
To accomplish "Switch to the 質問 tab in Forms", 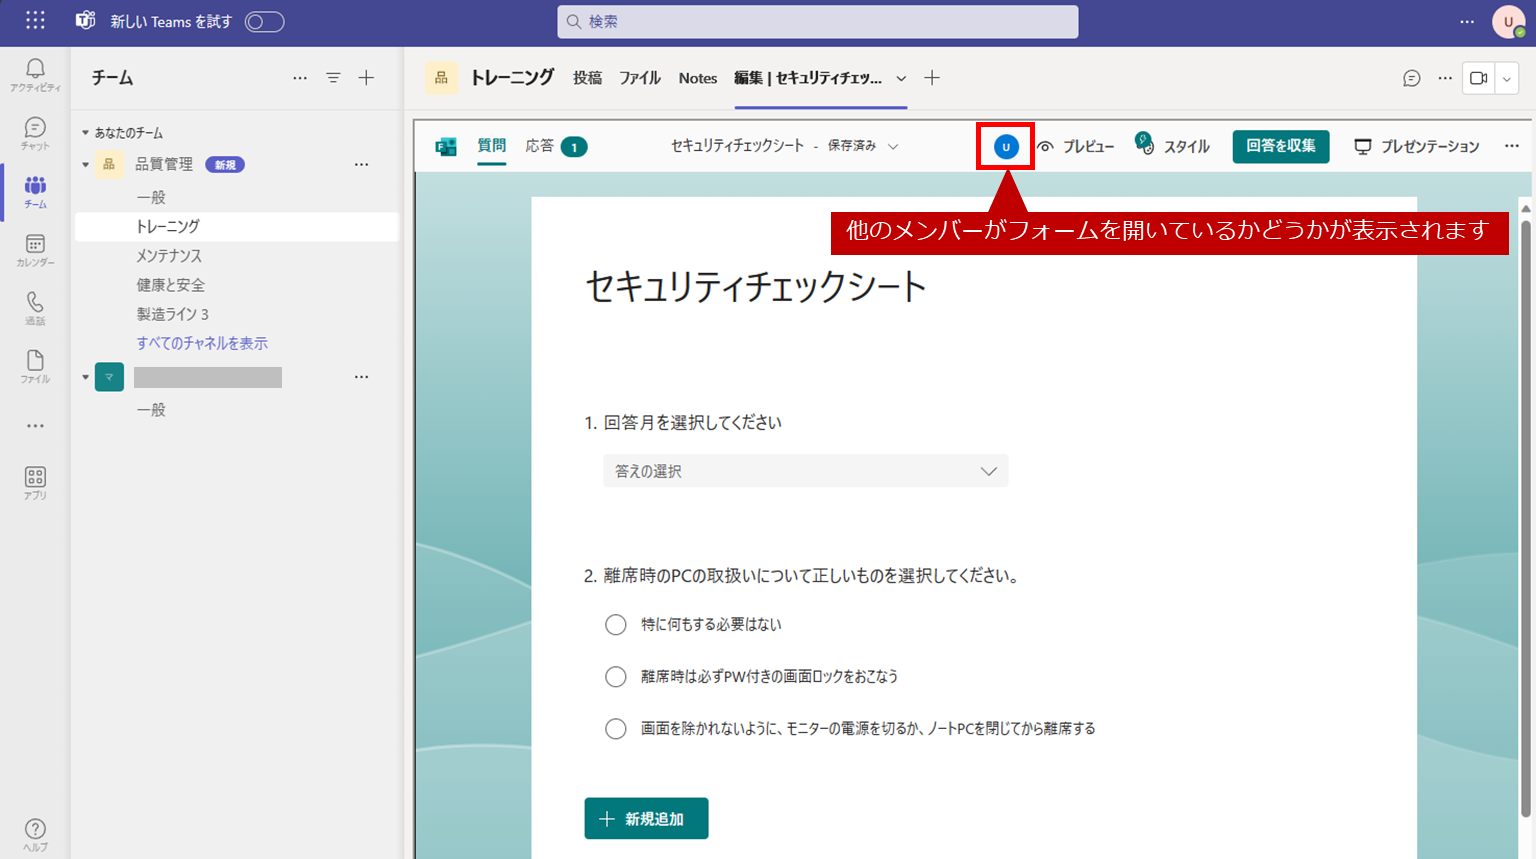I will 491,146.
